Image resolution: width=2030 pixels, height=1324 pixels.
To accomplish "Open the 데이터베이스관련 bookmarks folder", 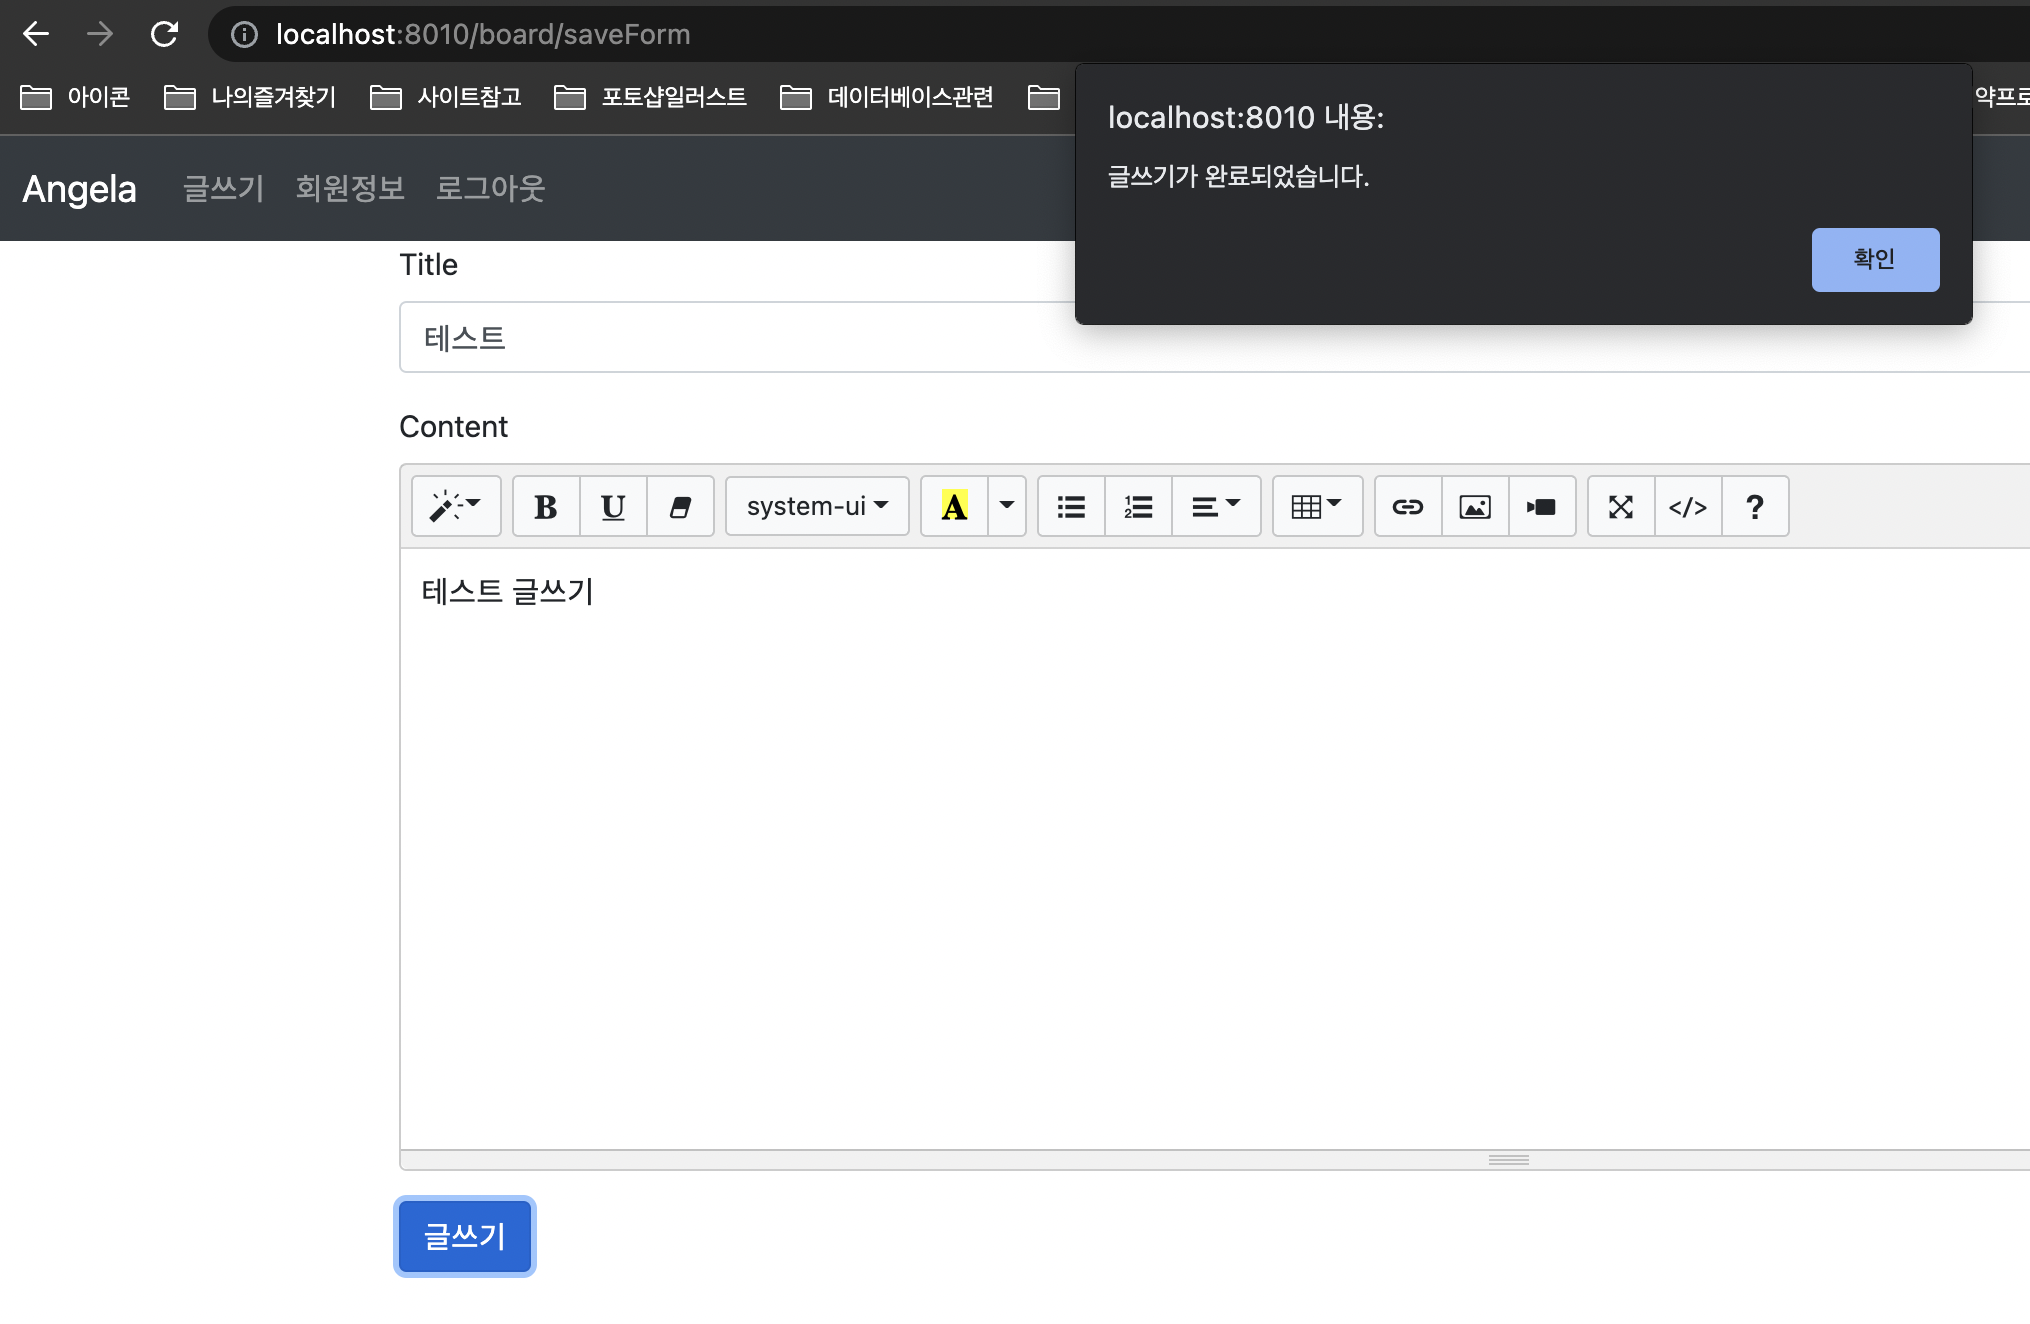I will [x=887, y=97].
